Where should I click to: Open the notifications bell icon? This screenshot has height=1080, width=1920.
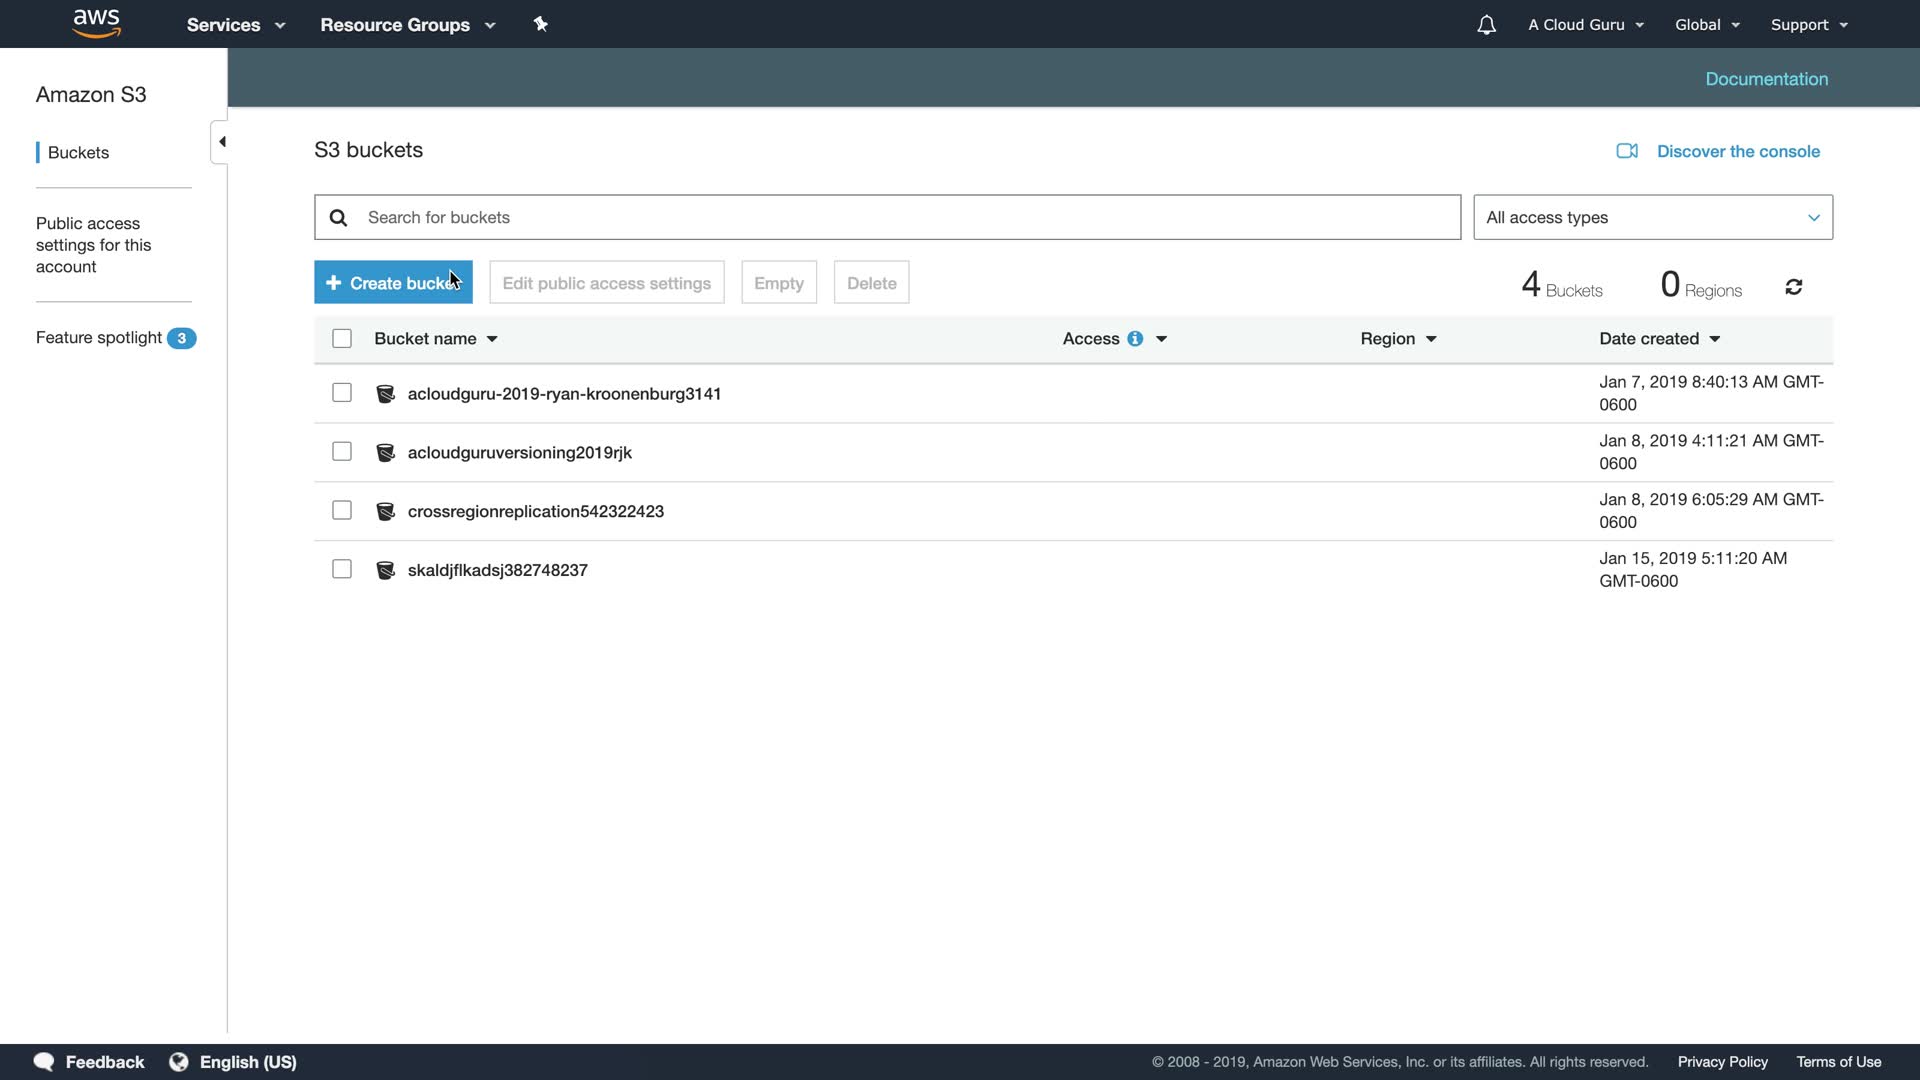click(x=1486, y=25)
